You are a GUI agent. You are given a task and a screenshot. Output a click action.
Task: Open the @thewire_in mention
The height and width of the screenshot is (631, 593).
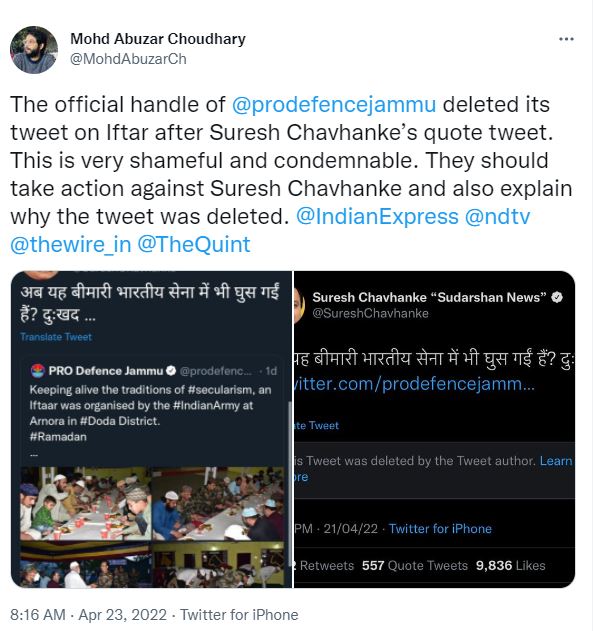point(71,245)
